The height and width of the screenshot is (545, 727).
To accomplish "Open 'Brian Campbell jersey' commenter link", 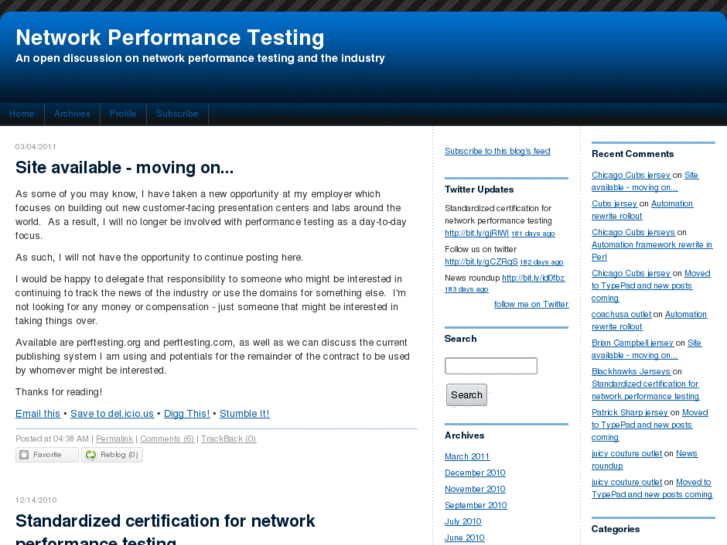I will [632, 343].
